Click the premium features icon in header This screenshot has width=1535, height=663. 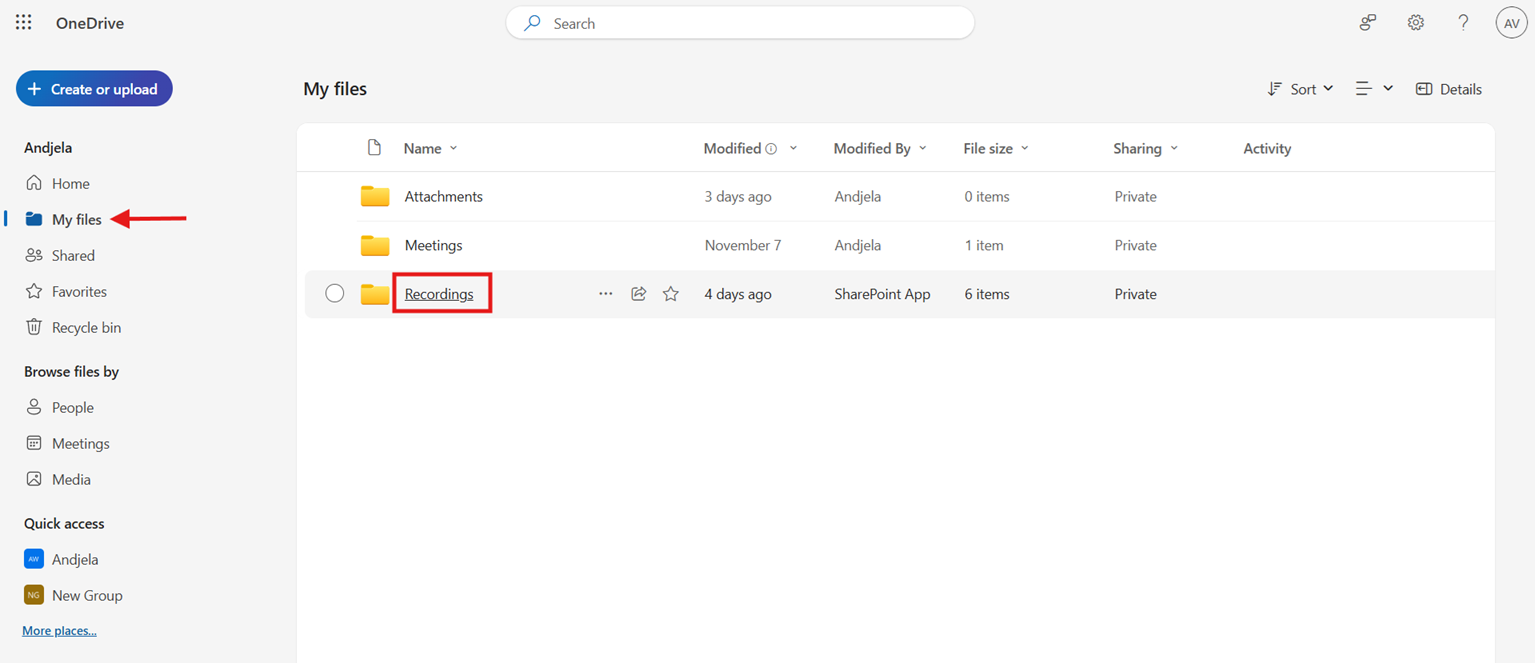pyautogui.click(x=1367, y=22)
